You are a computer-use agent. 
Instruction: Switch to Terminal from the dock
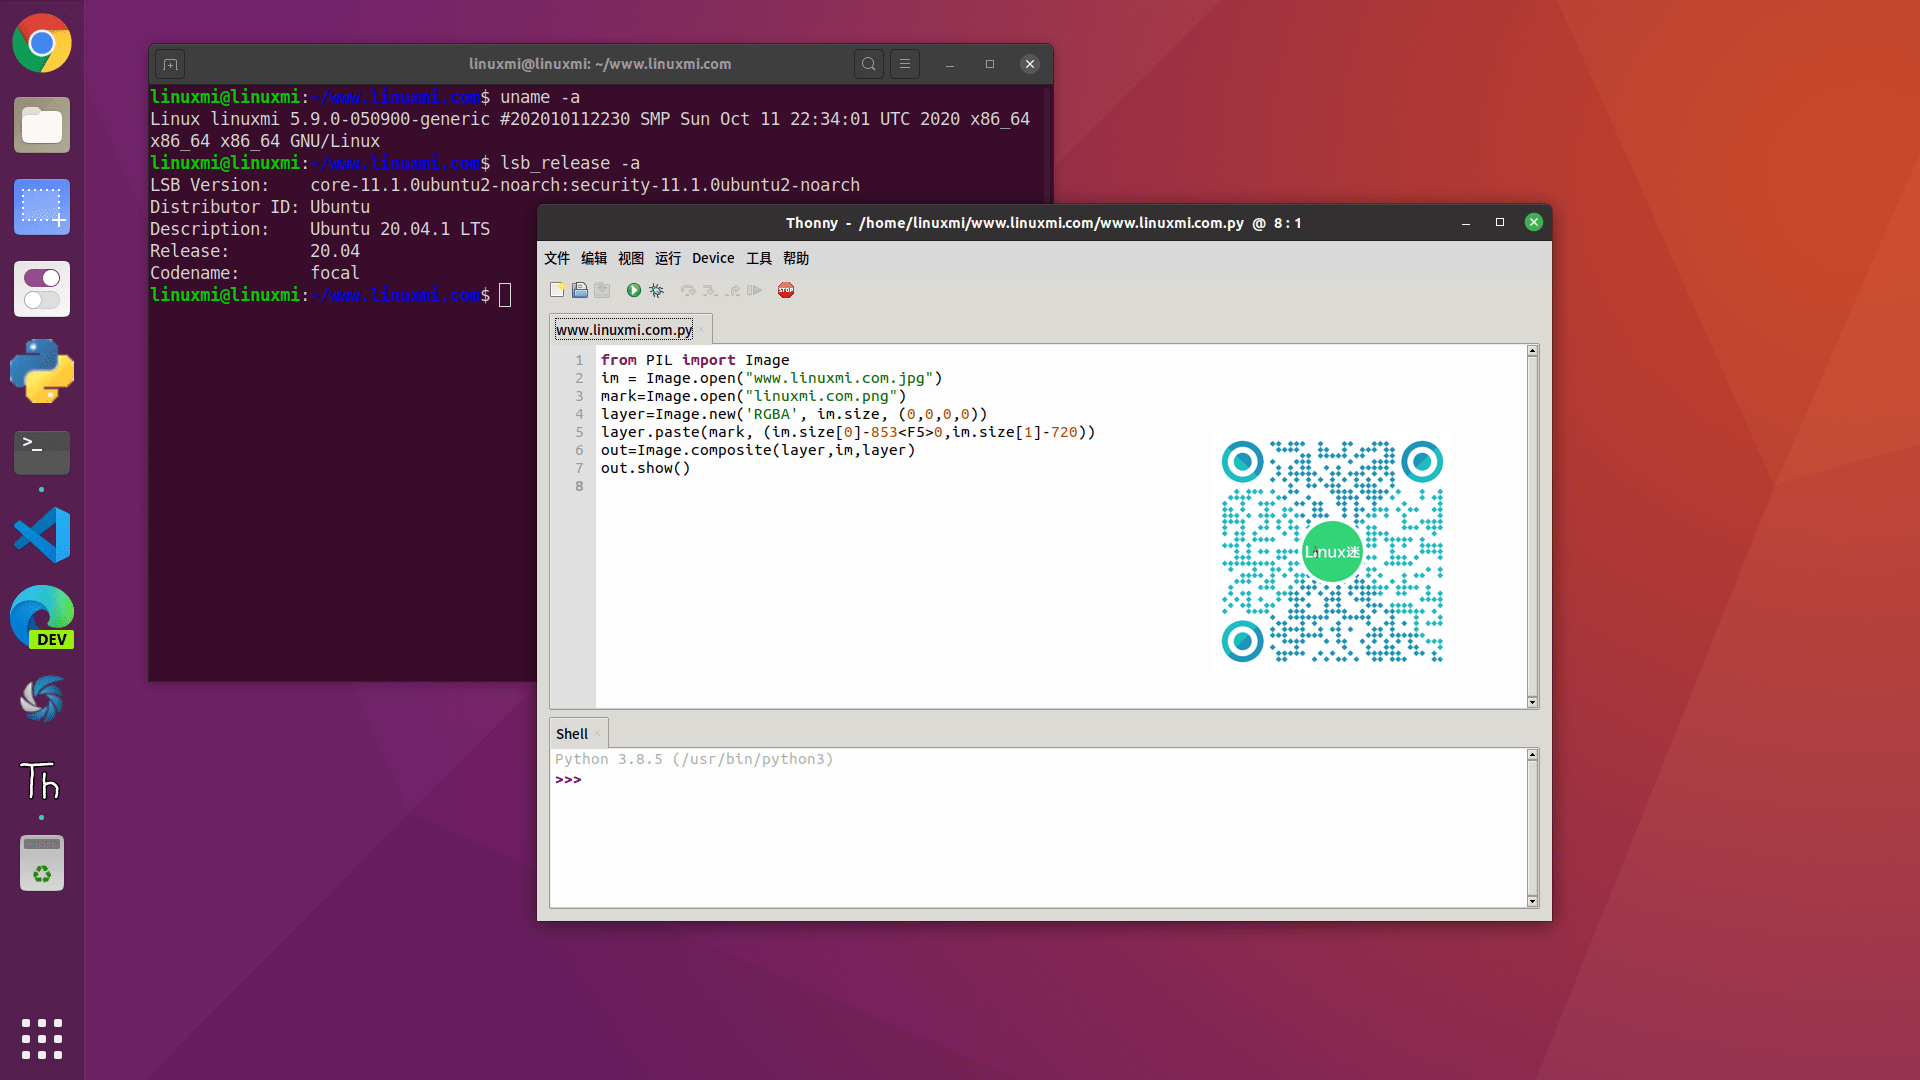pos(42,453)
